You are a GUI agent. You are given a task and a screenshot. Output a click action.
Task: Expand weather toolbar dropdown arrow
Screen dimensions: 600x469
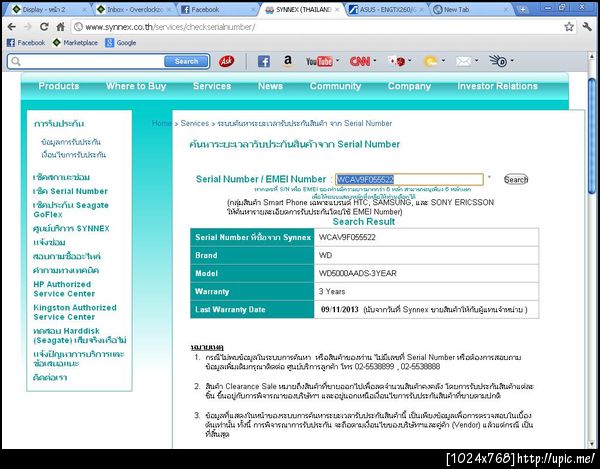click(443, 60)
